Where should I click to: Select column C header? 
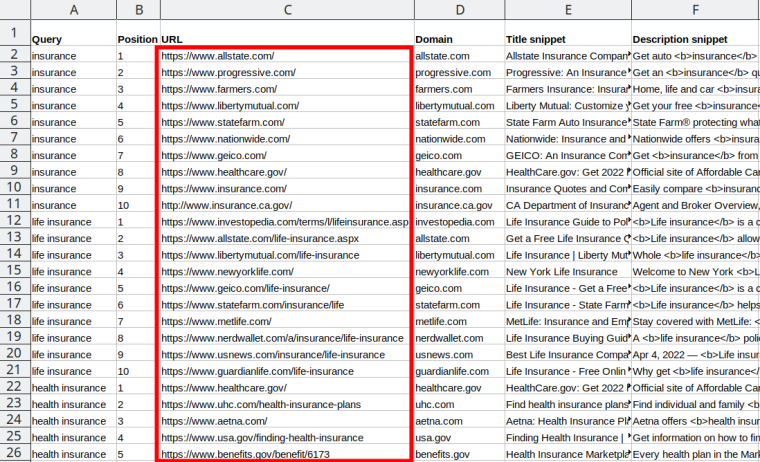287,10
